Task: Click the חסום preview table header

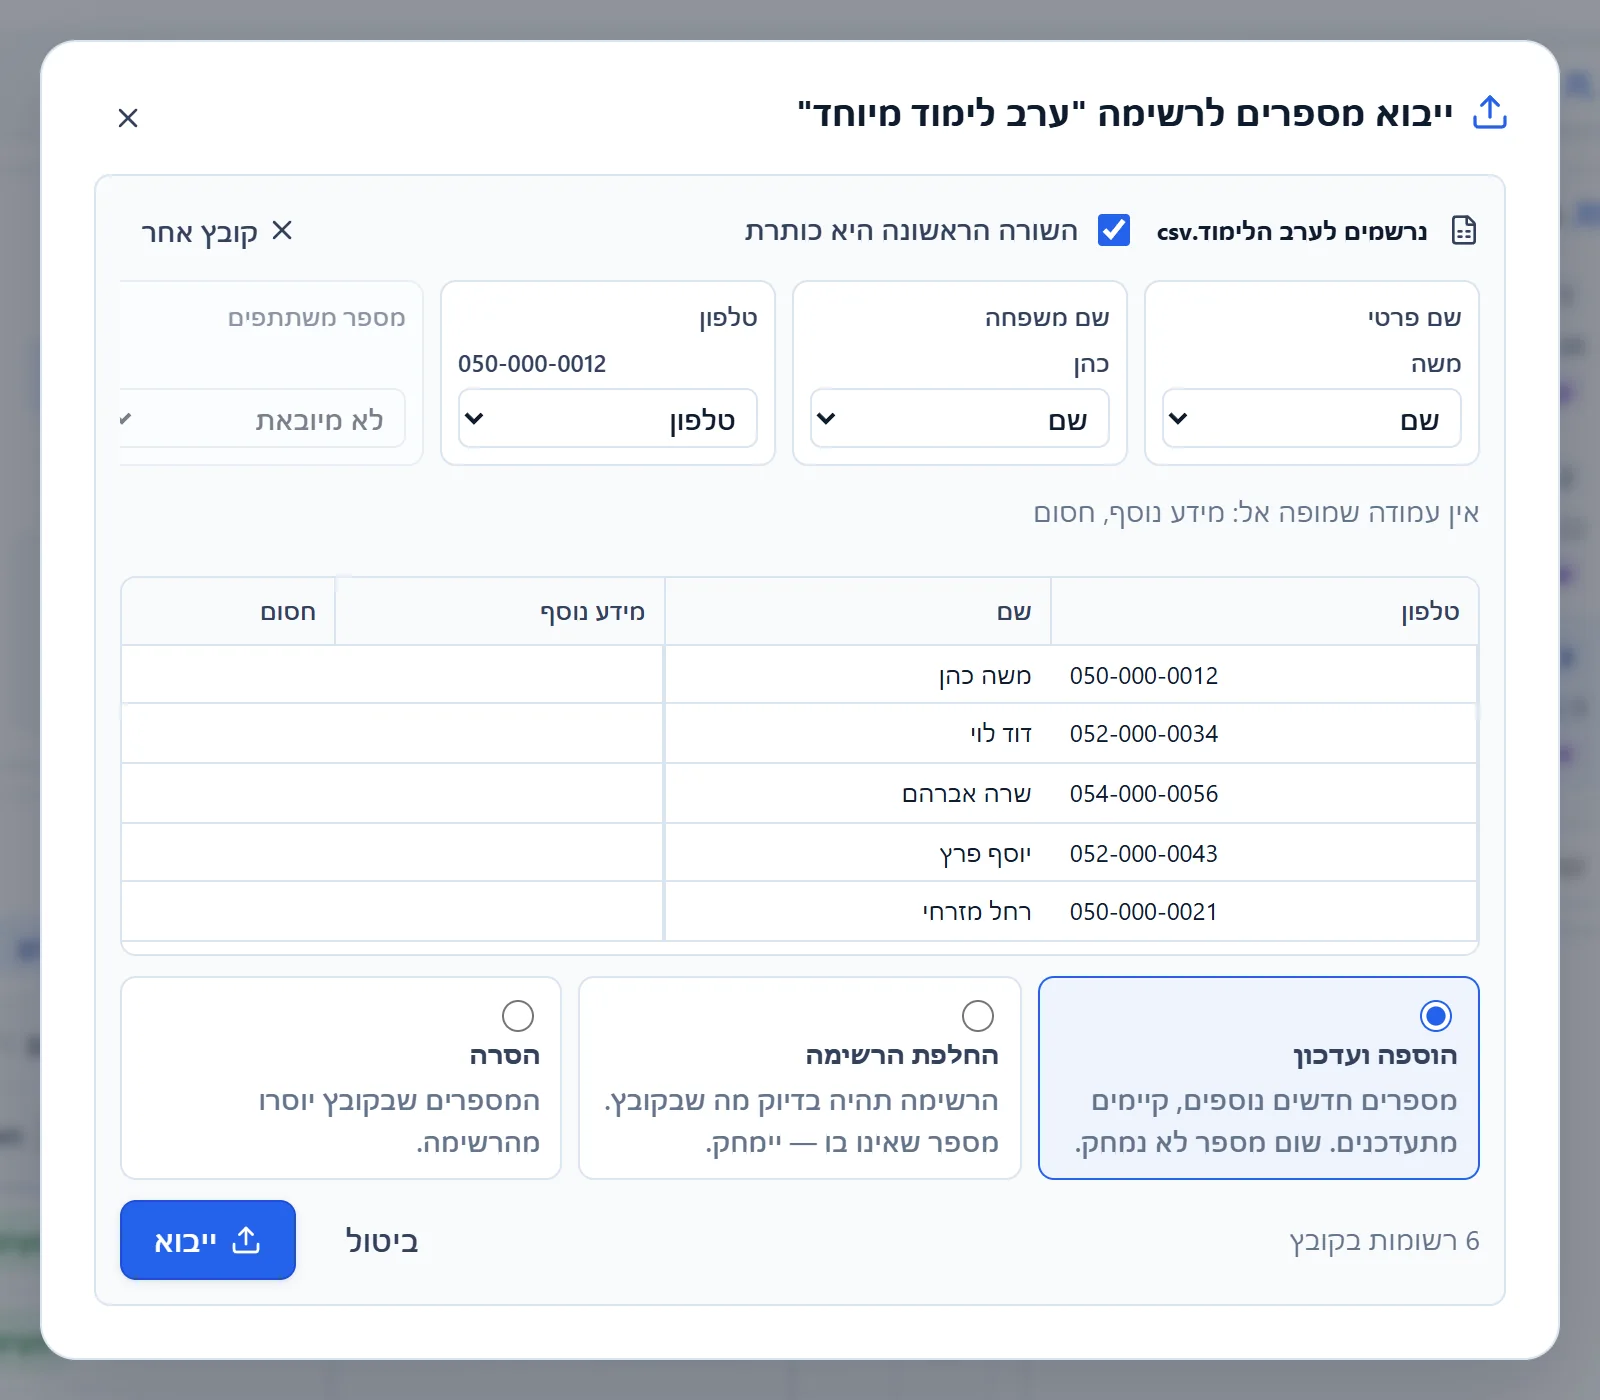Action: [x=228, y=611]
